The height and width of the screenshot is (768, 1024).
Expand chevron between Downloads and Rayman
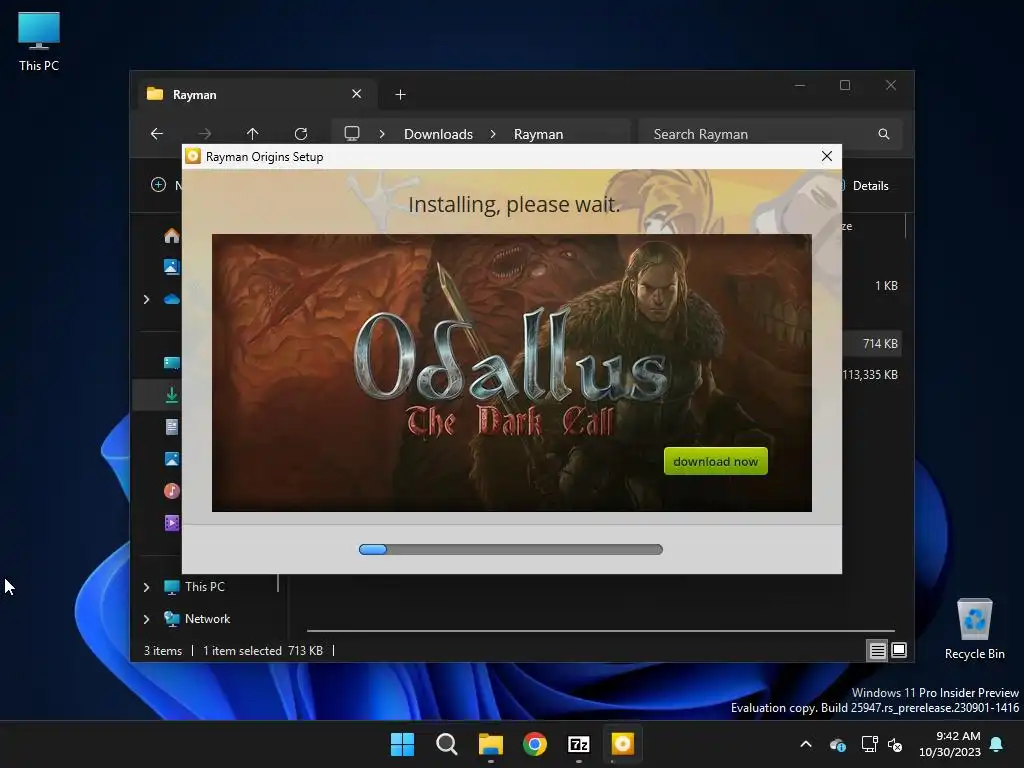tap(493, 134)
